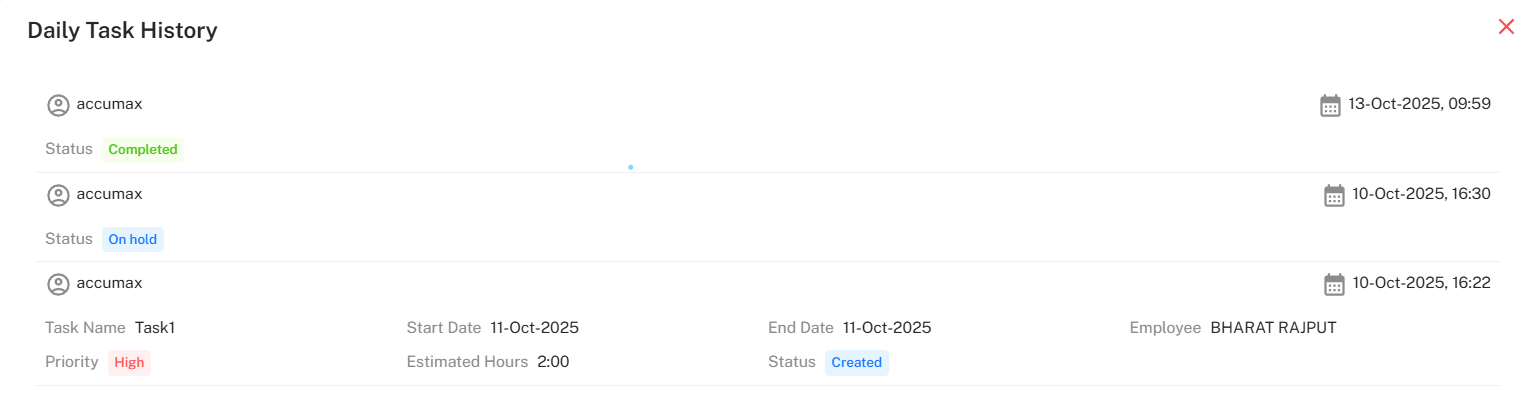
Task: Close the Daily Task History dialog
Action: [x=1506, y=27]
